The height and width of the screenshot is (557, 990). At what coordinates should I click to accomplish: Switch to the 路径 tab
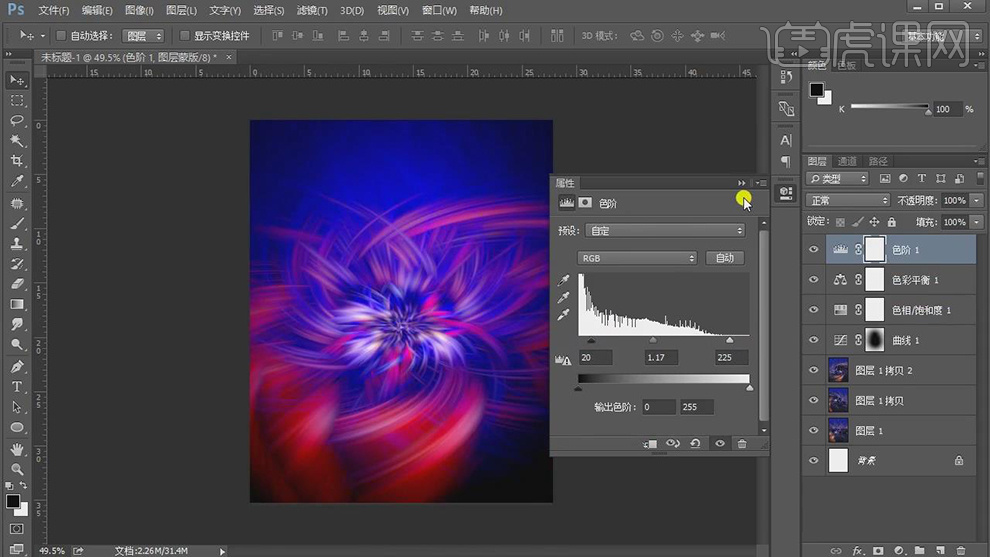(878, 161)
